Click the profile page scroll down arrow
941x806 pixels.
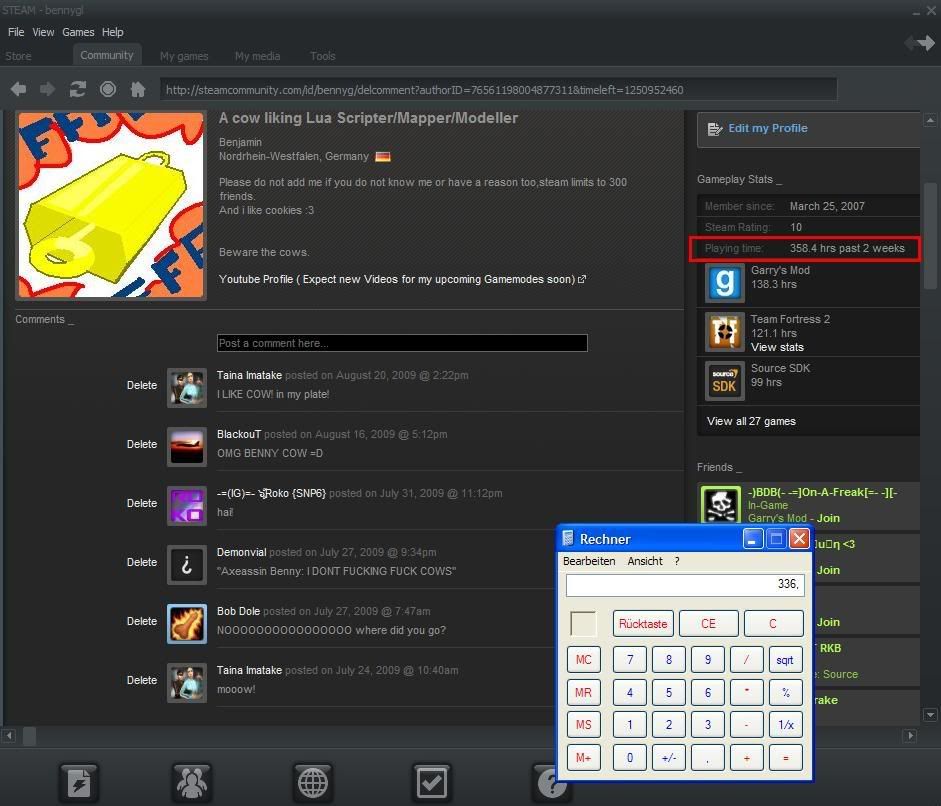click(930, 715)
